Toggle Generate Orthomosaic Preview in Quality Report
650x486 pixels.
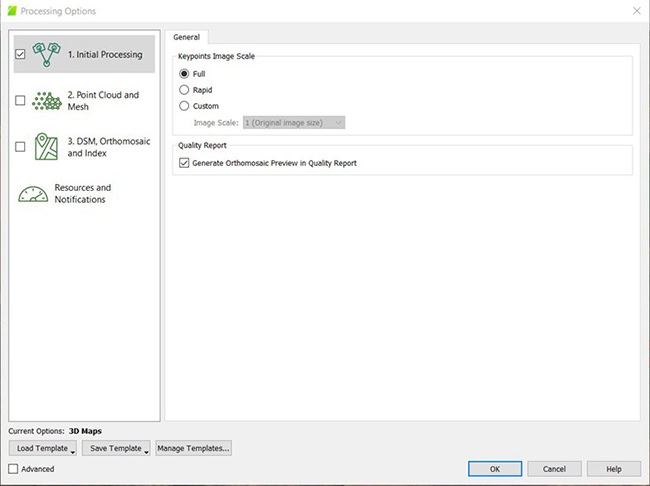coord(184,163)
